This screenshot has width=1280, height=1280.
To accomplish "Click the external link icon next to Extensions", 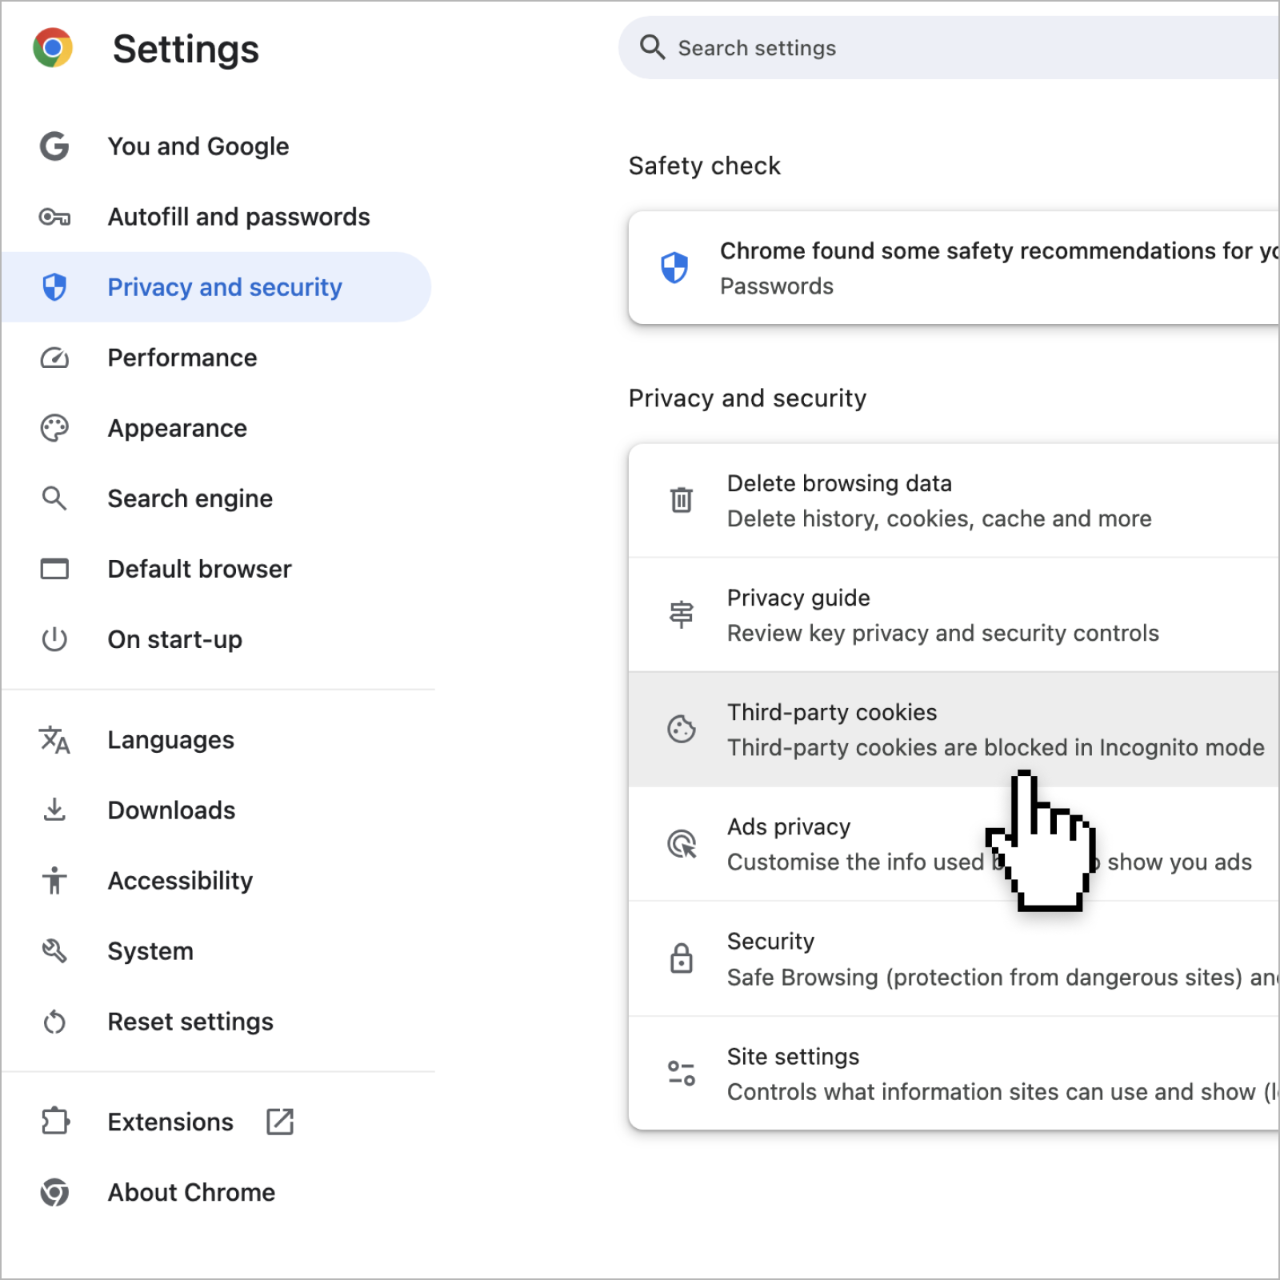I will click(x=280, y=1122).
